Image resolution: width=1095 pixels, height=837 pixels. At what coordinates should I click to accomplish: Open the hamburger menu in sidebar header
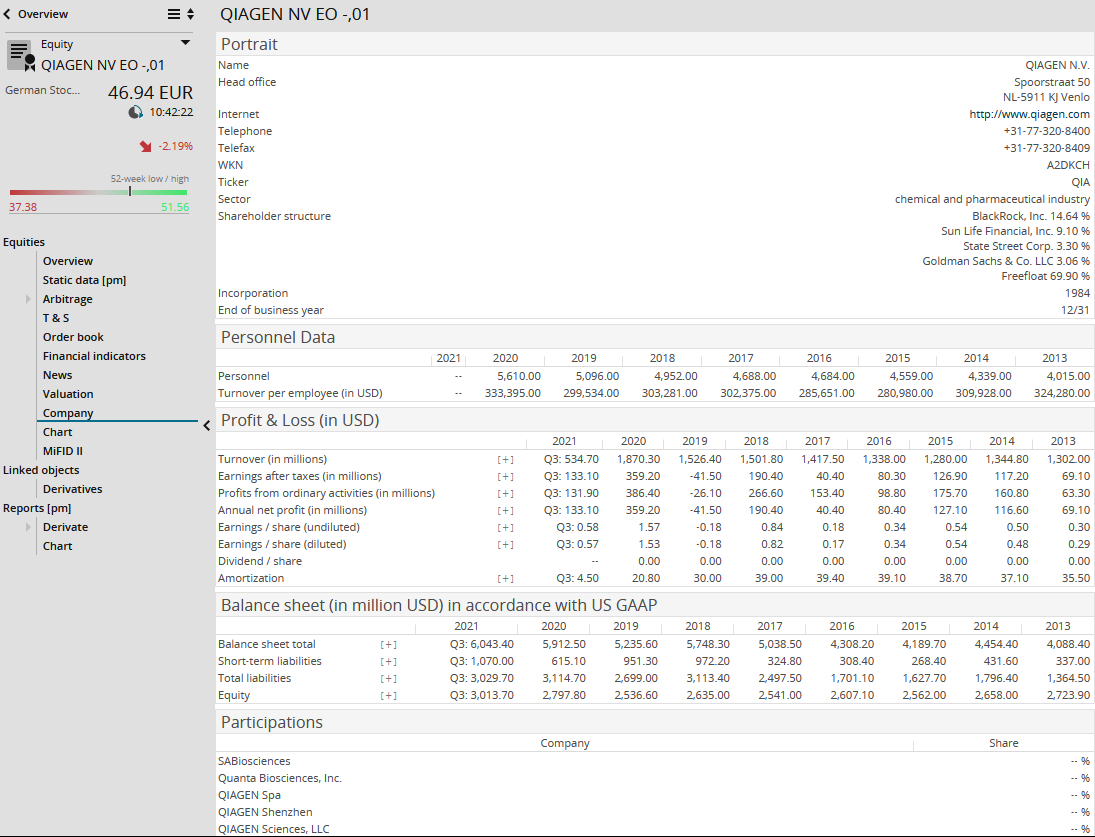coord(174,14)
